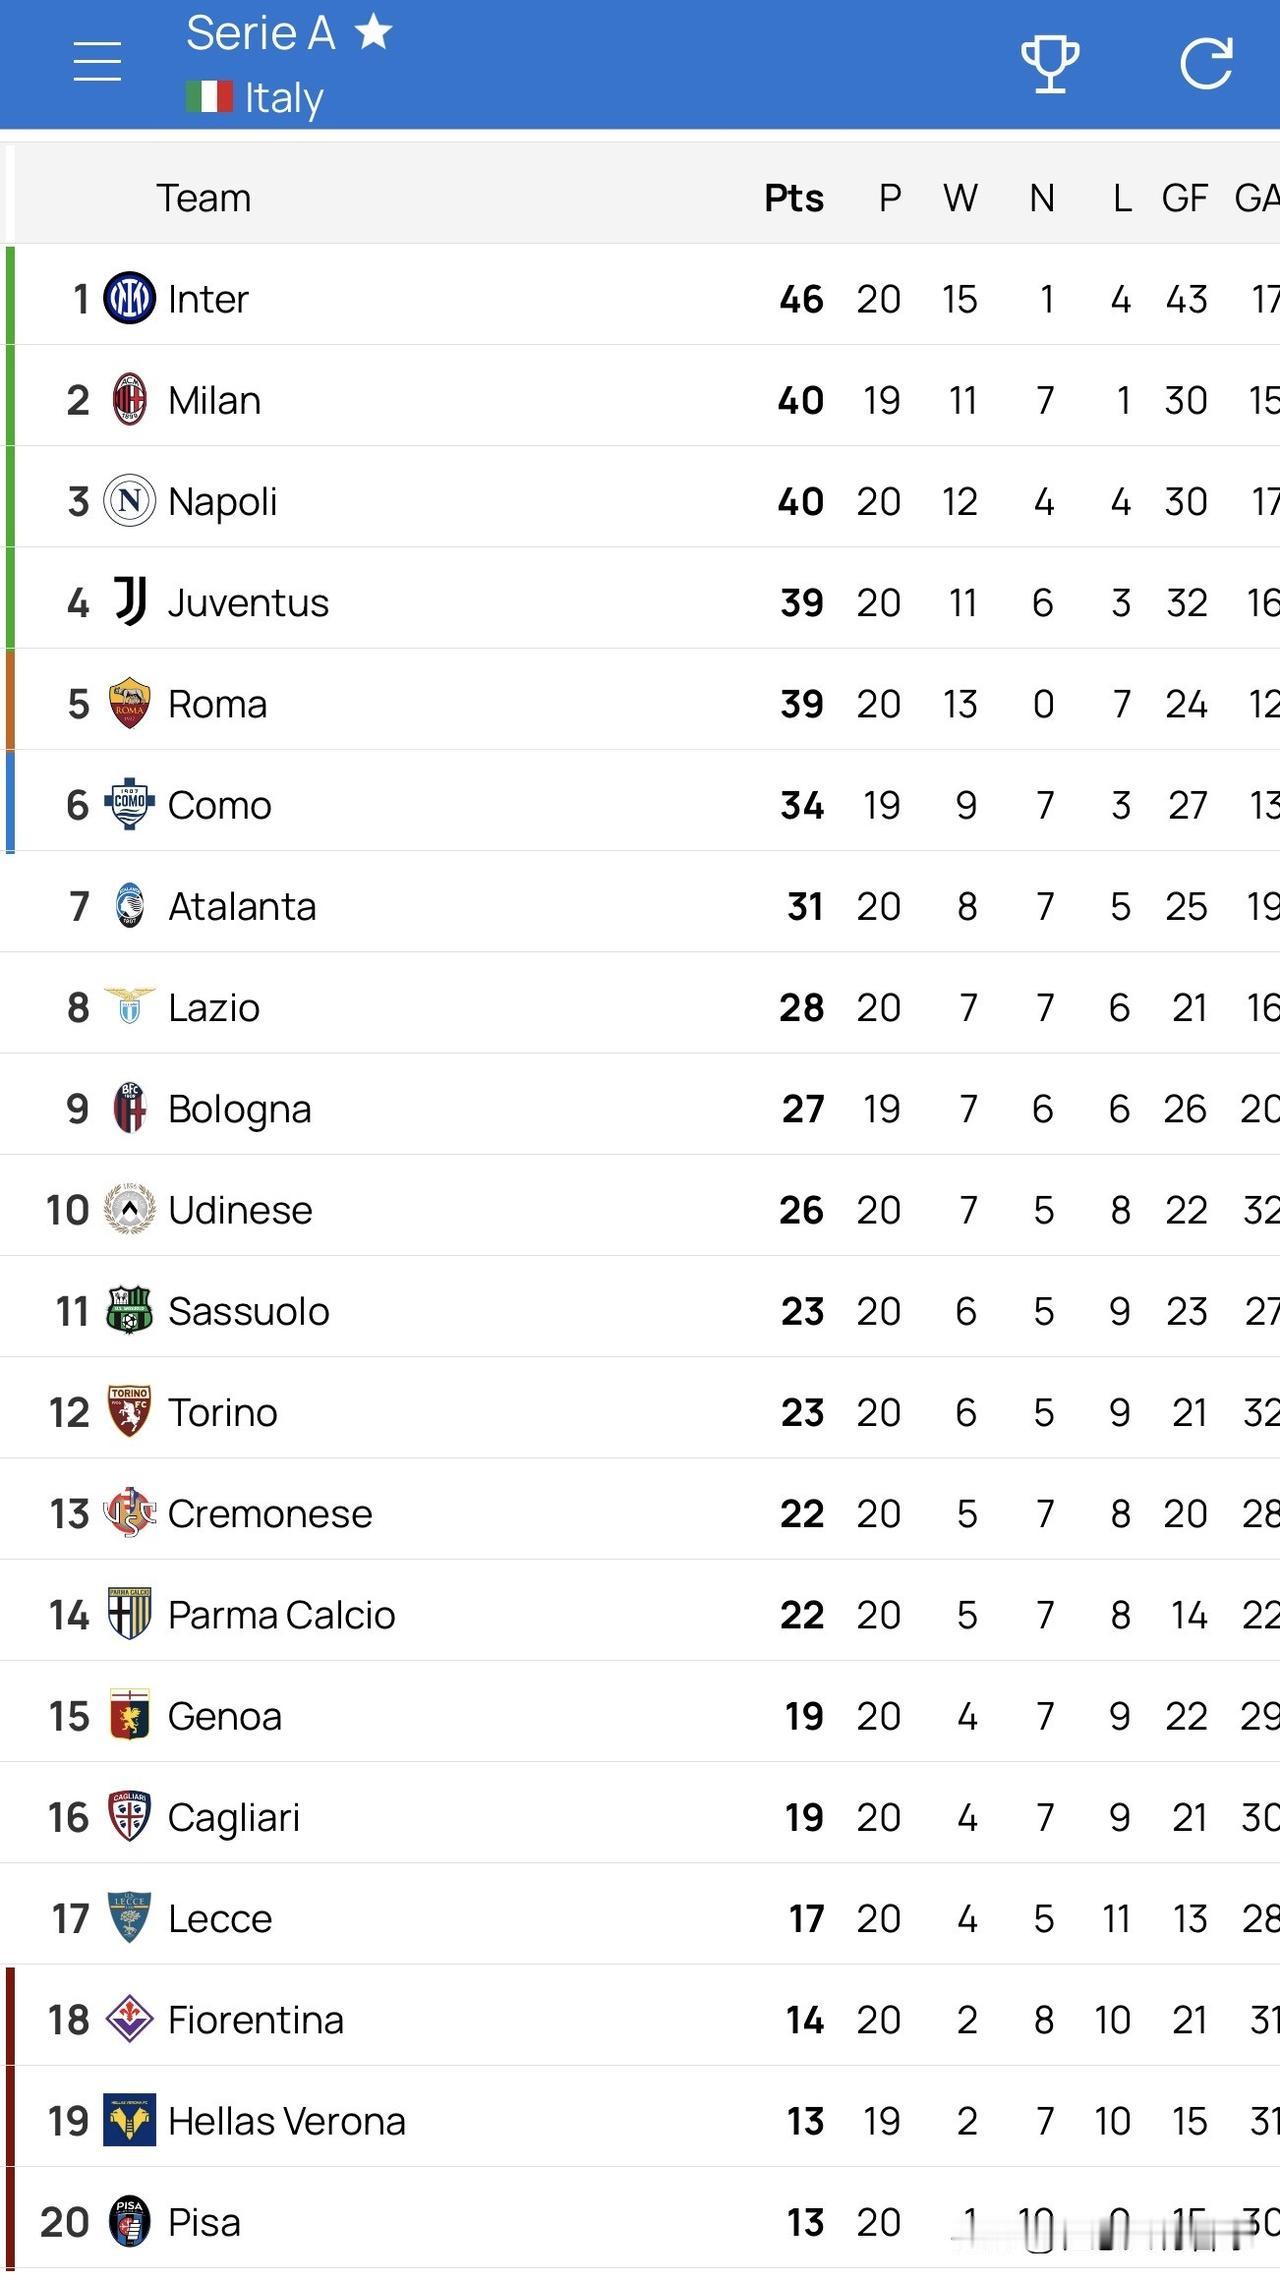Viewport: 1280px width, 2280px height.
Task: Open the hamburger menu
Action: click(97, 62)
